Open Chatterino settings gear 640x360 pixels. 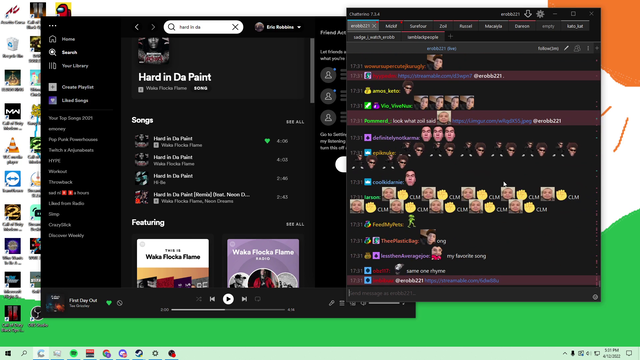540,14
